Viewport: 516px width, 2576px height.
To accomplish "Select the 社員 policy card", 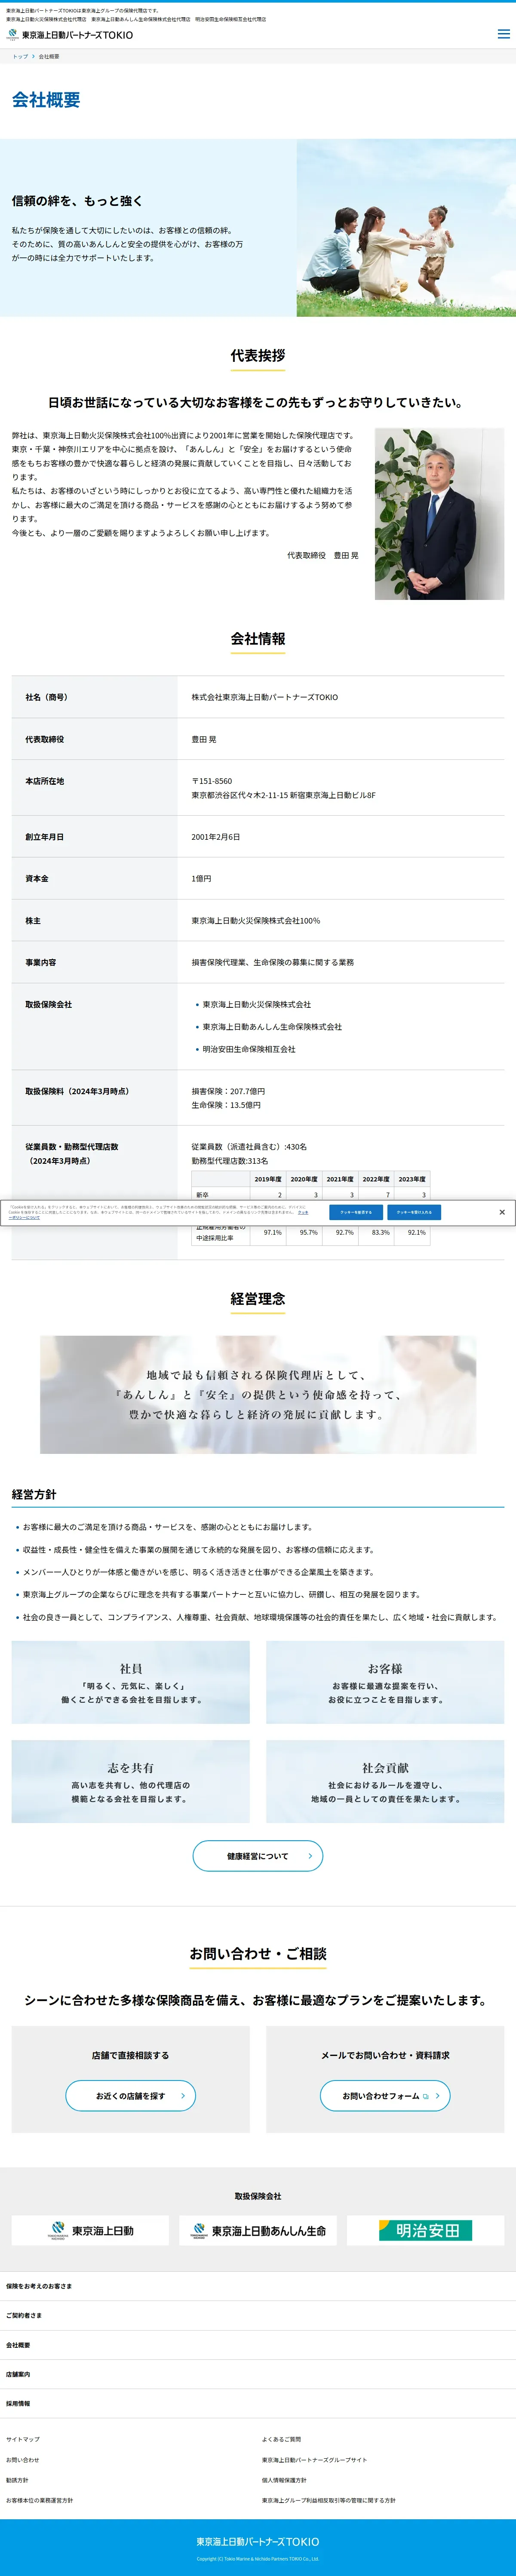I will coord(131,1682).
